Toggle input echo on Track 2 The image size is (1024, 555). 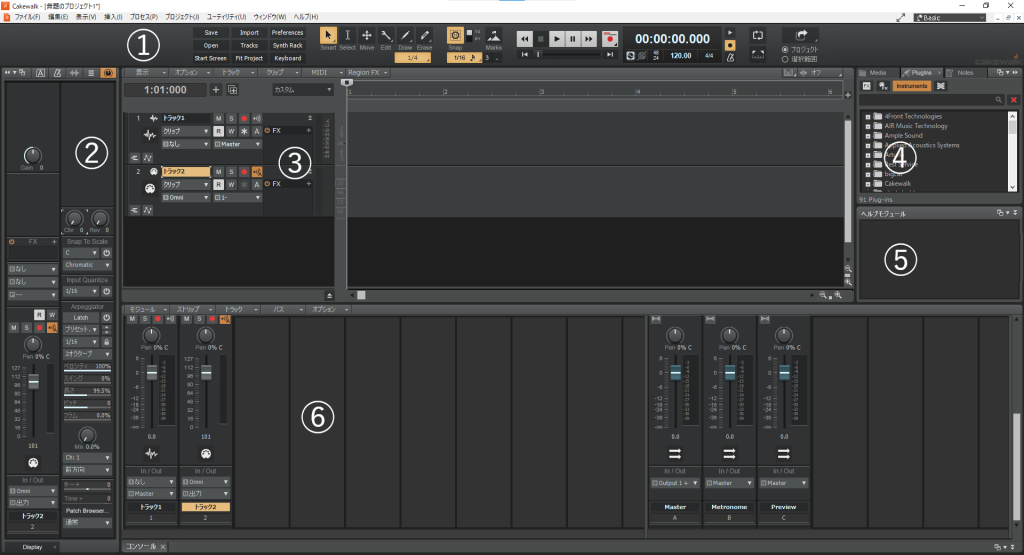pyautogui.click(x=257, y=172)
